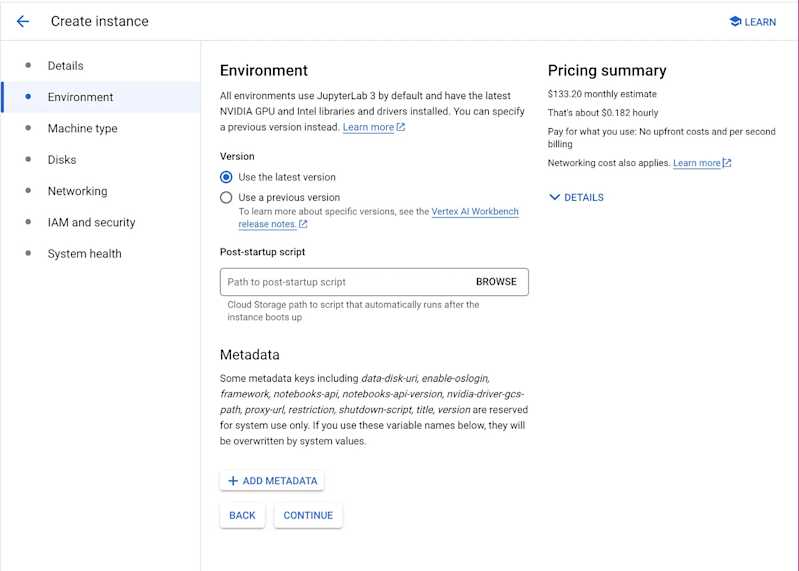Select Use a previous version radio
Viewport: 799px width, 571px height.
click(226, 198)
